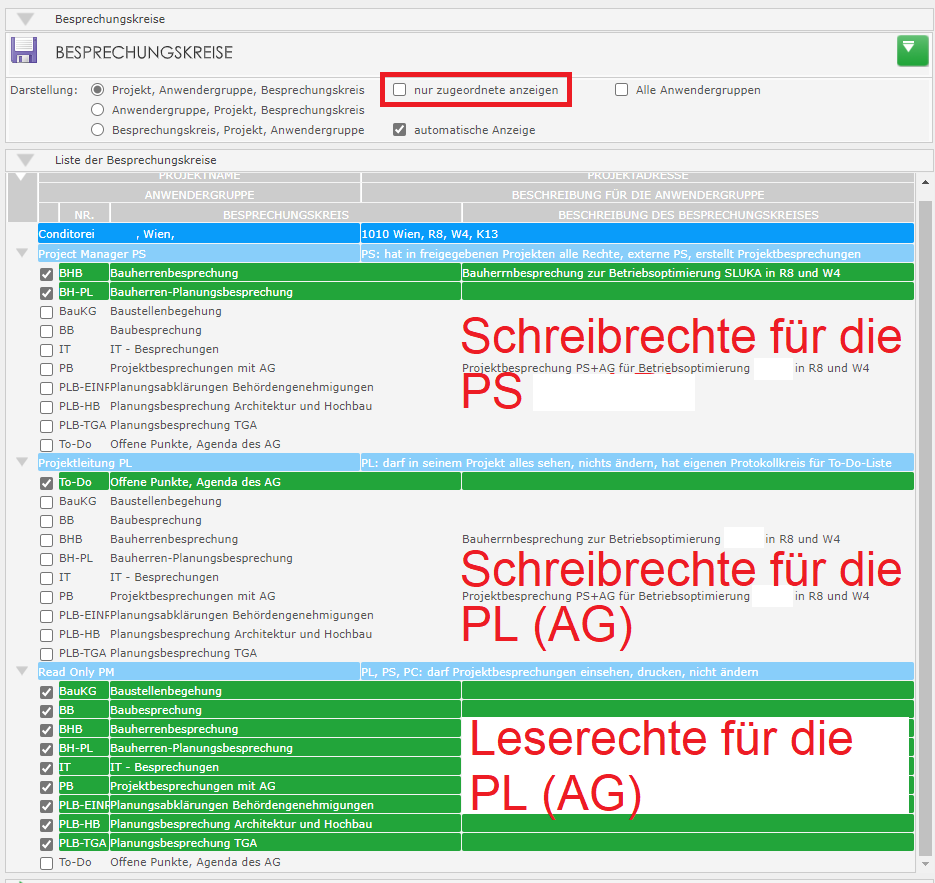Click the green dropdown arrow button
935x883 pixels.
click(912, 50)
